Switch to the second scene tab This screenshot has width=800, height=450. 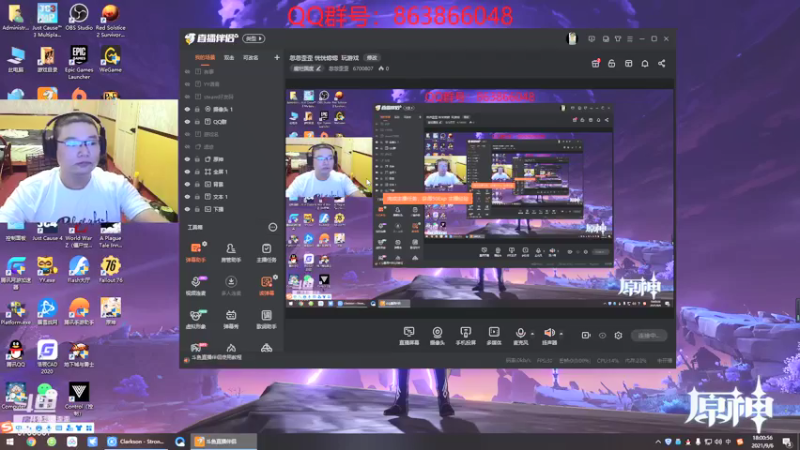point(229,58)
